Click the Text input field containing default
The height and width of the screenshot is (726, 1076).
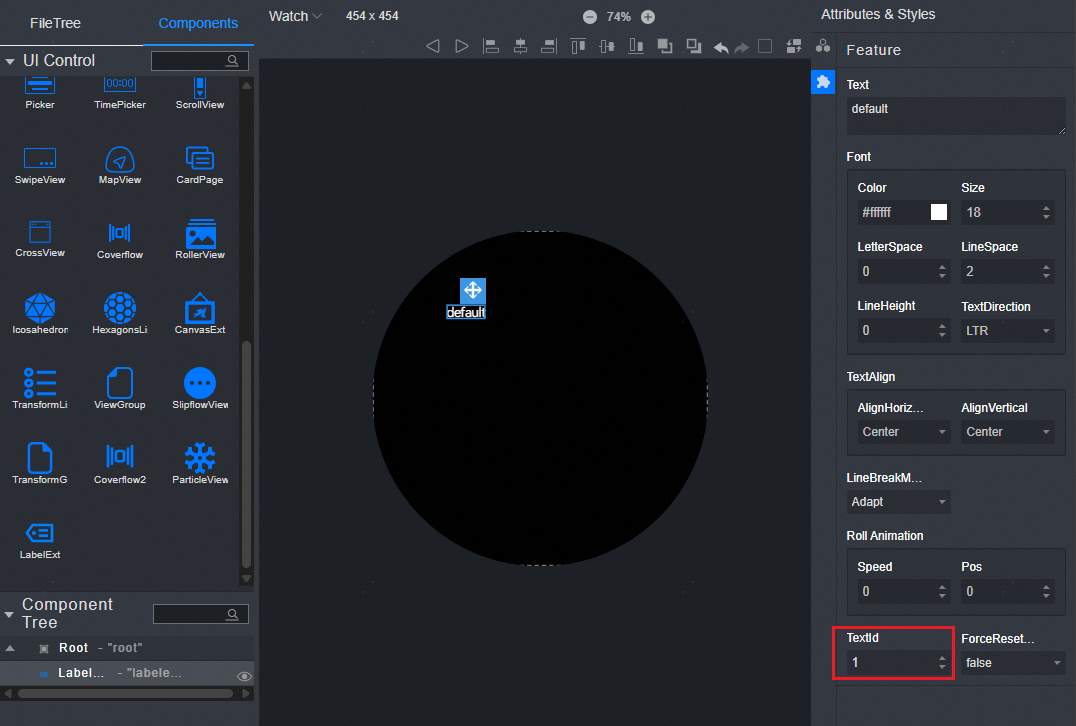(955, 115)
